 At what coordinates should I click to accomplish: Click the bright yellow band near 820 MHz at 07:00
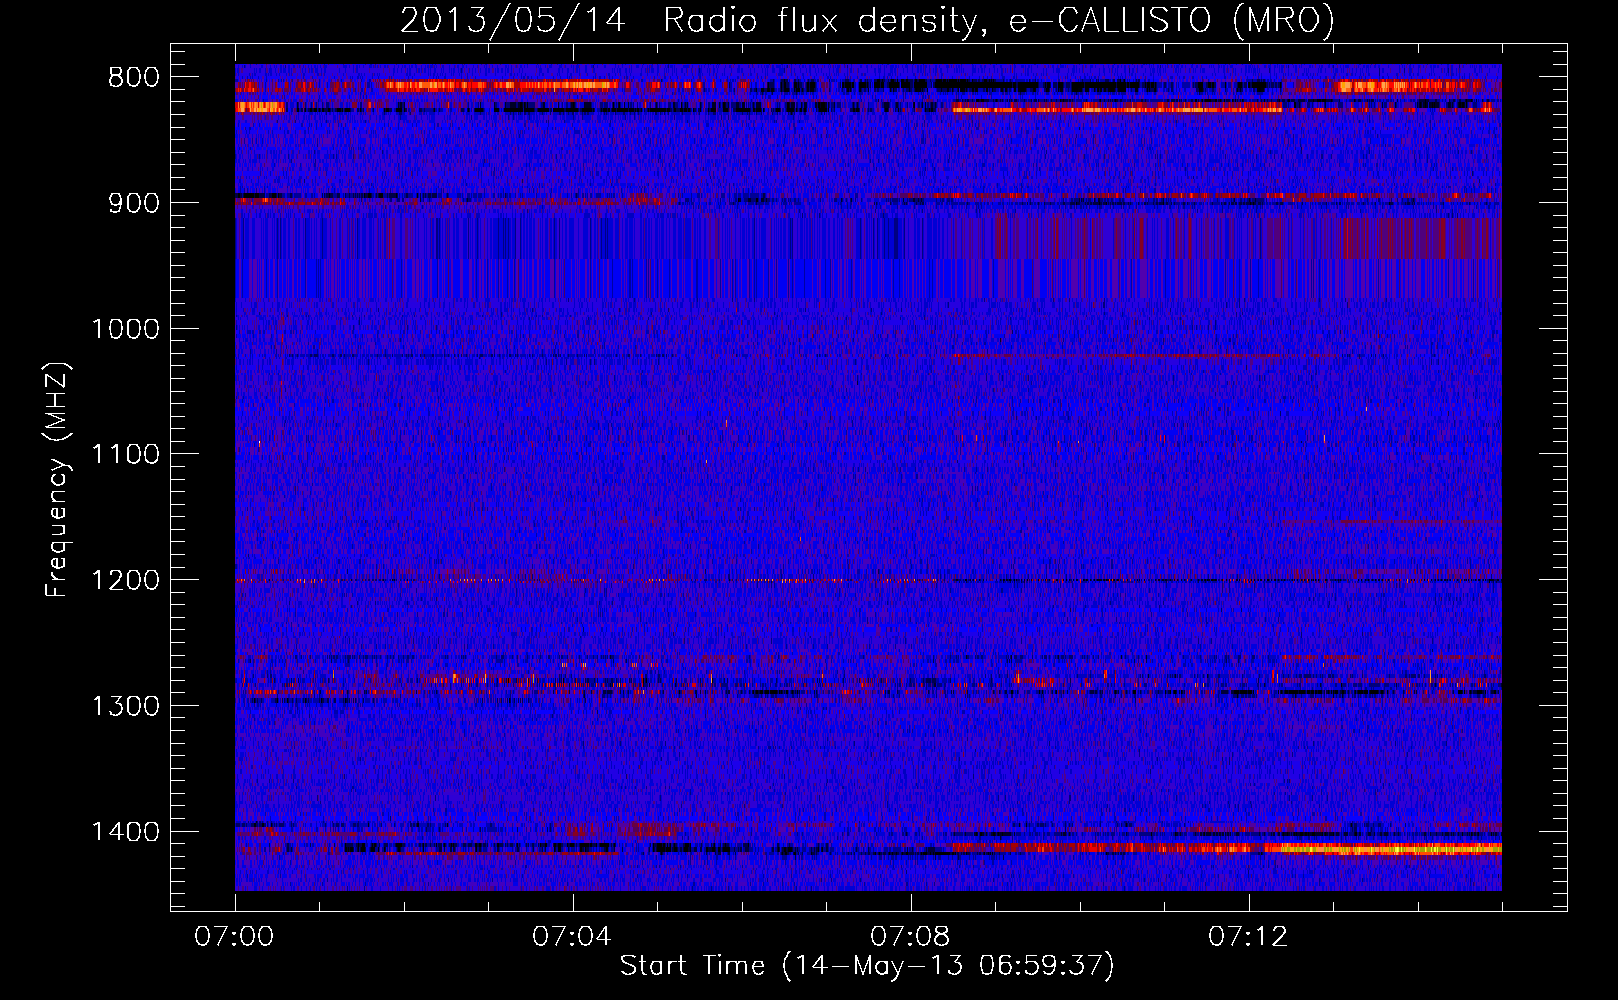[260, 107]
